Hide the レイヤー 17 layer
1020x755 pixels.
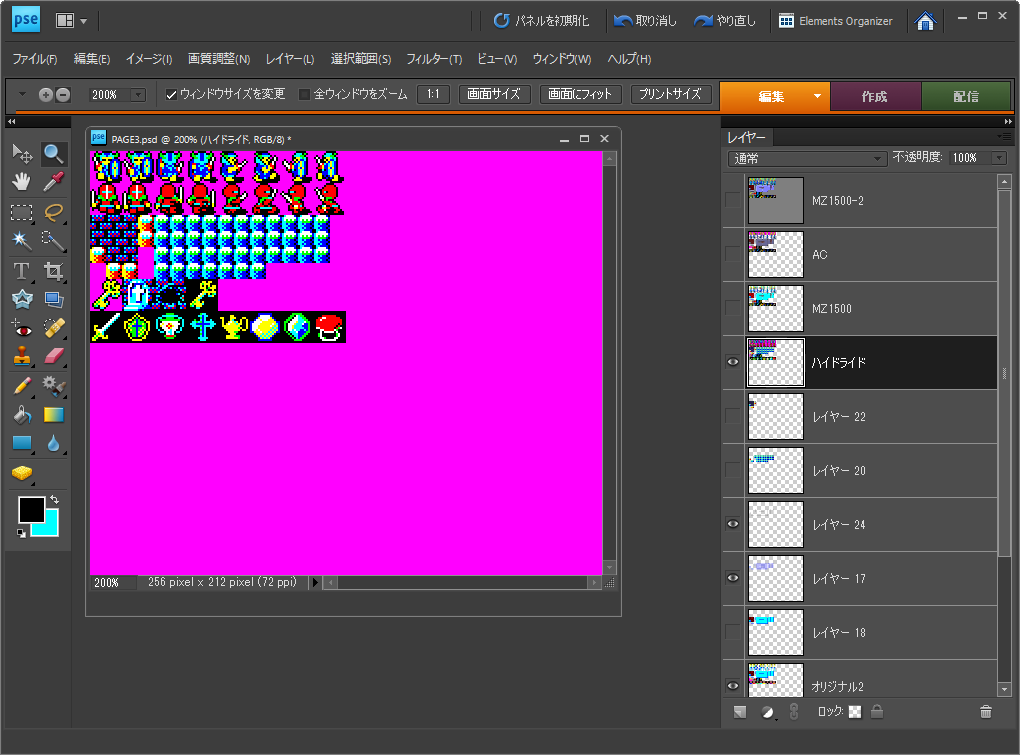coord(732,578)
